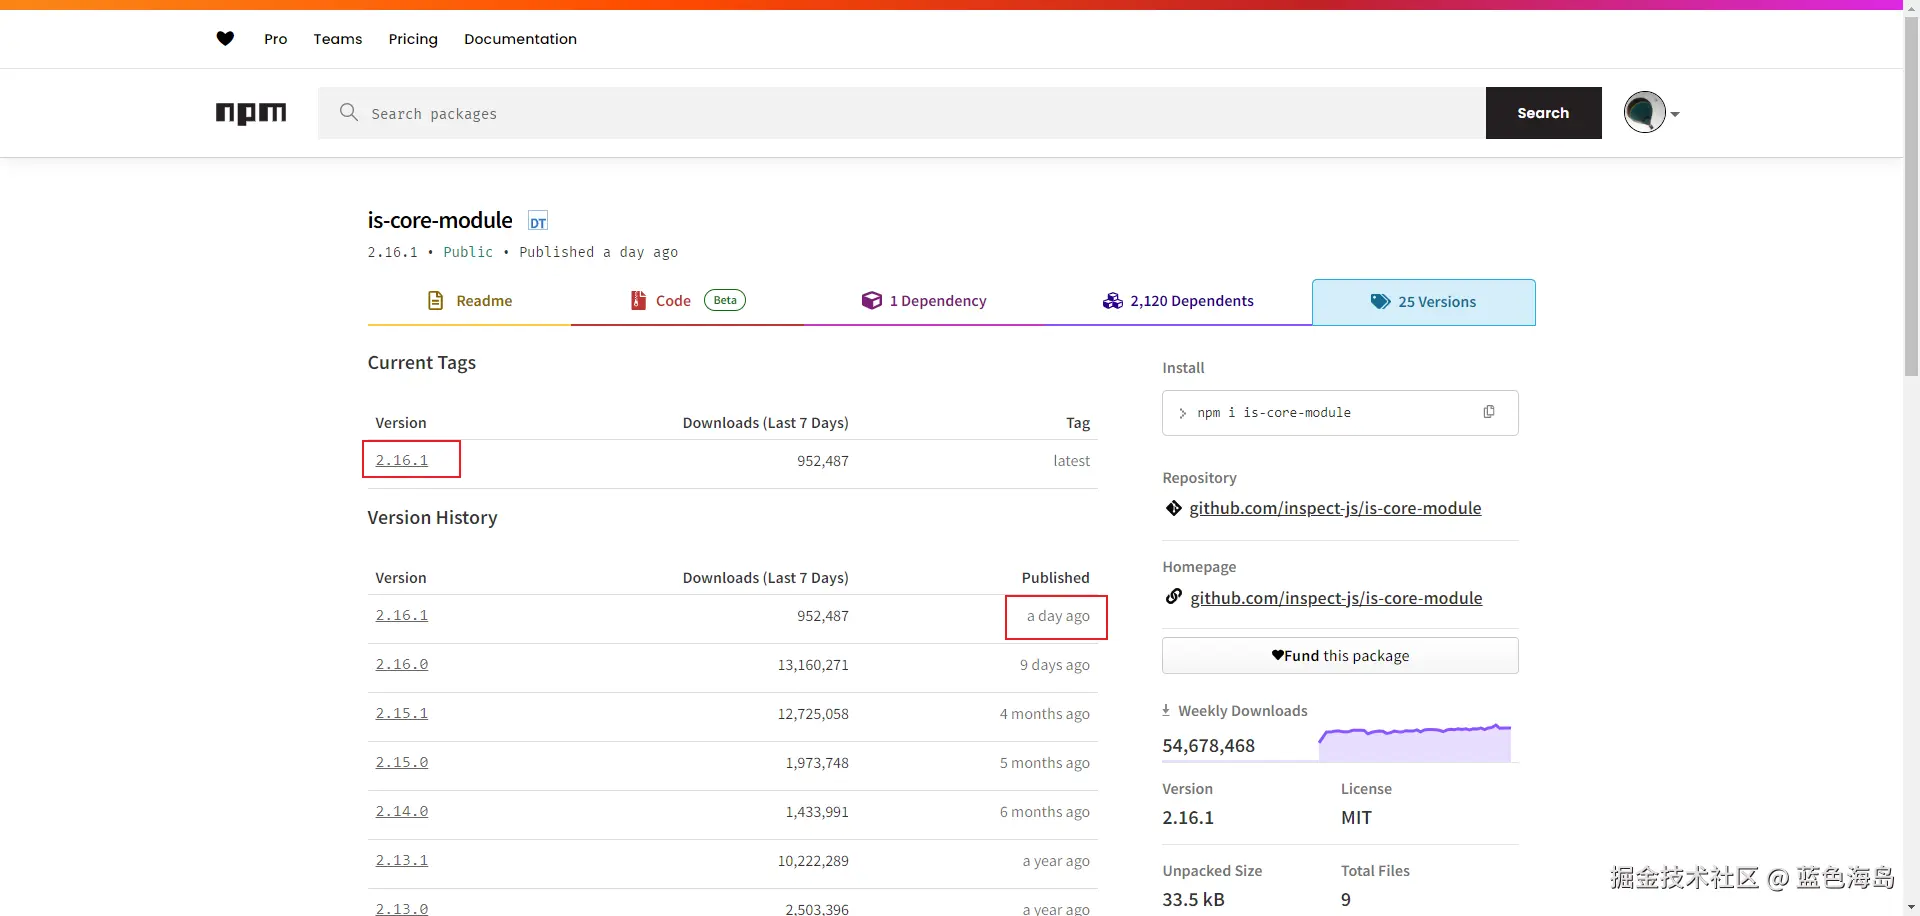Click the git repository diamond icon
Viewport: 1920px width, 916px height.
[1174, 508]
